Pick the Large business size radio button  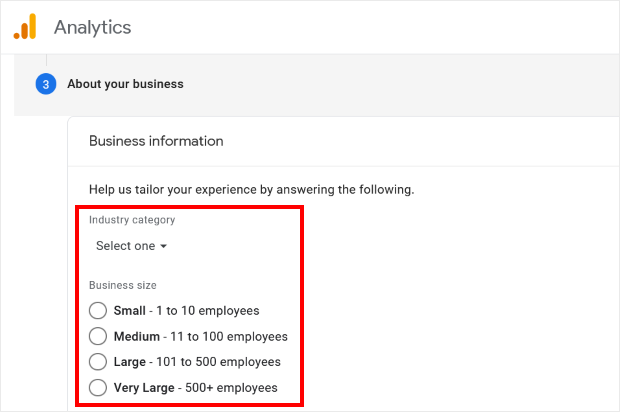(x=98, y=361)
